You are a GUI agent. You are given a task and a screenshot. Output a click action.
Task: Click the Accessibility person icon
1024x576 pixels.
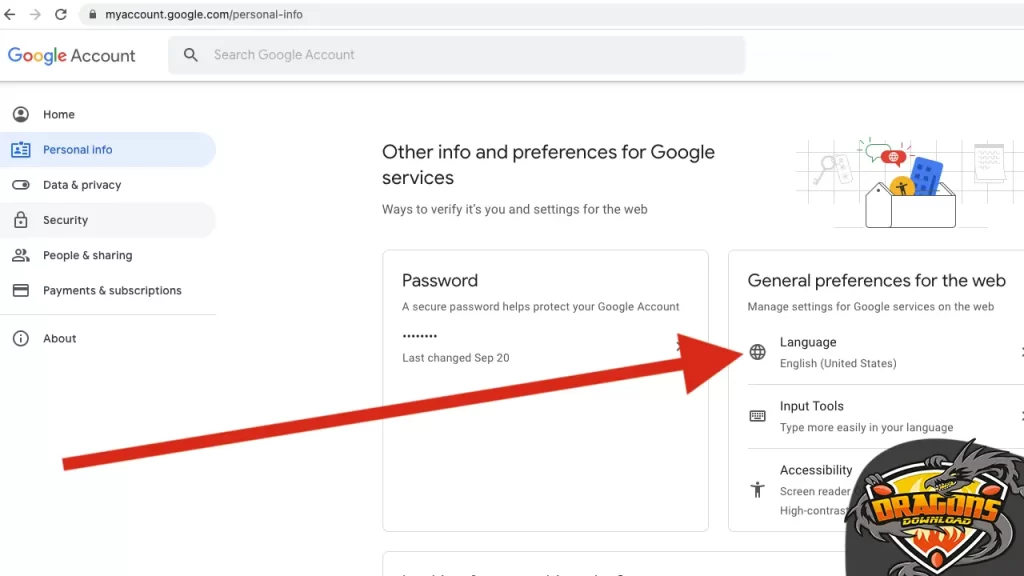click(758, 489)
